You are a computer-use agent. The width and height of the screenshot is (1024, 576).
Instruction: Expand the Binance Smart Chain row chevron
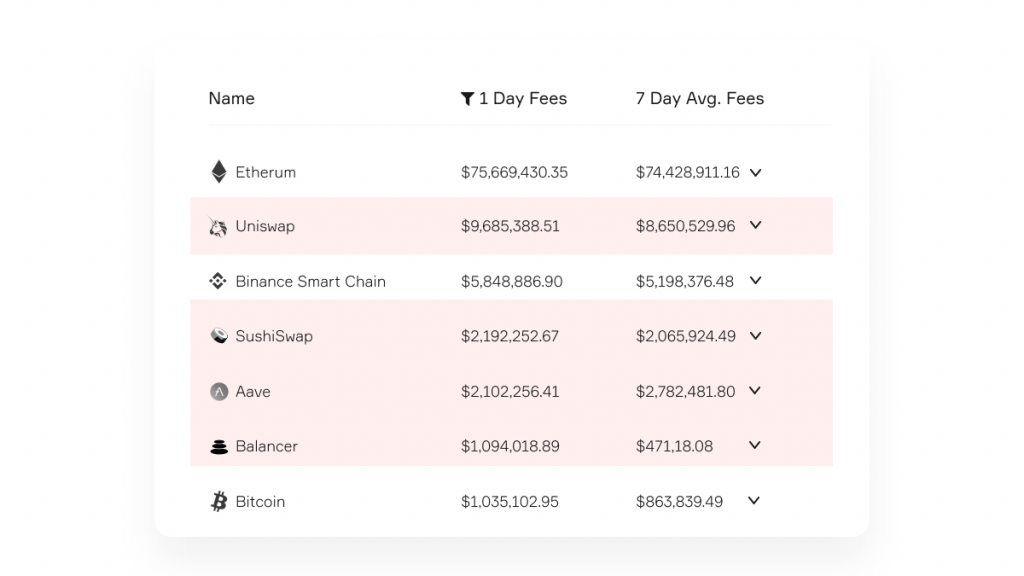[756, 281]
